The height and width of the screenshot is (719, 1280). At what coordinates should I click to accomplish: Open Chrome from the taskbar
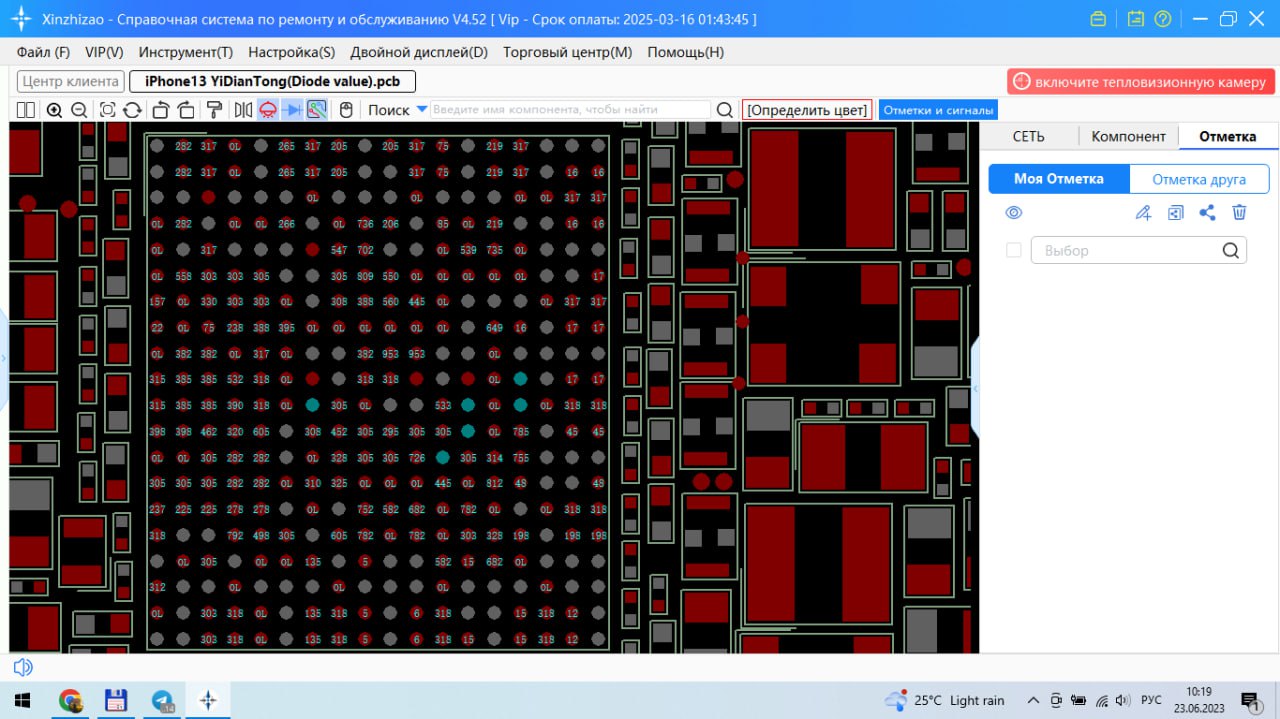[x=70, y=700]
